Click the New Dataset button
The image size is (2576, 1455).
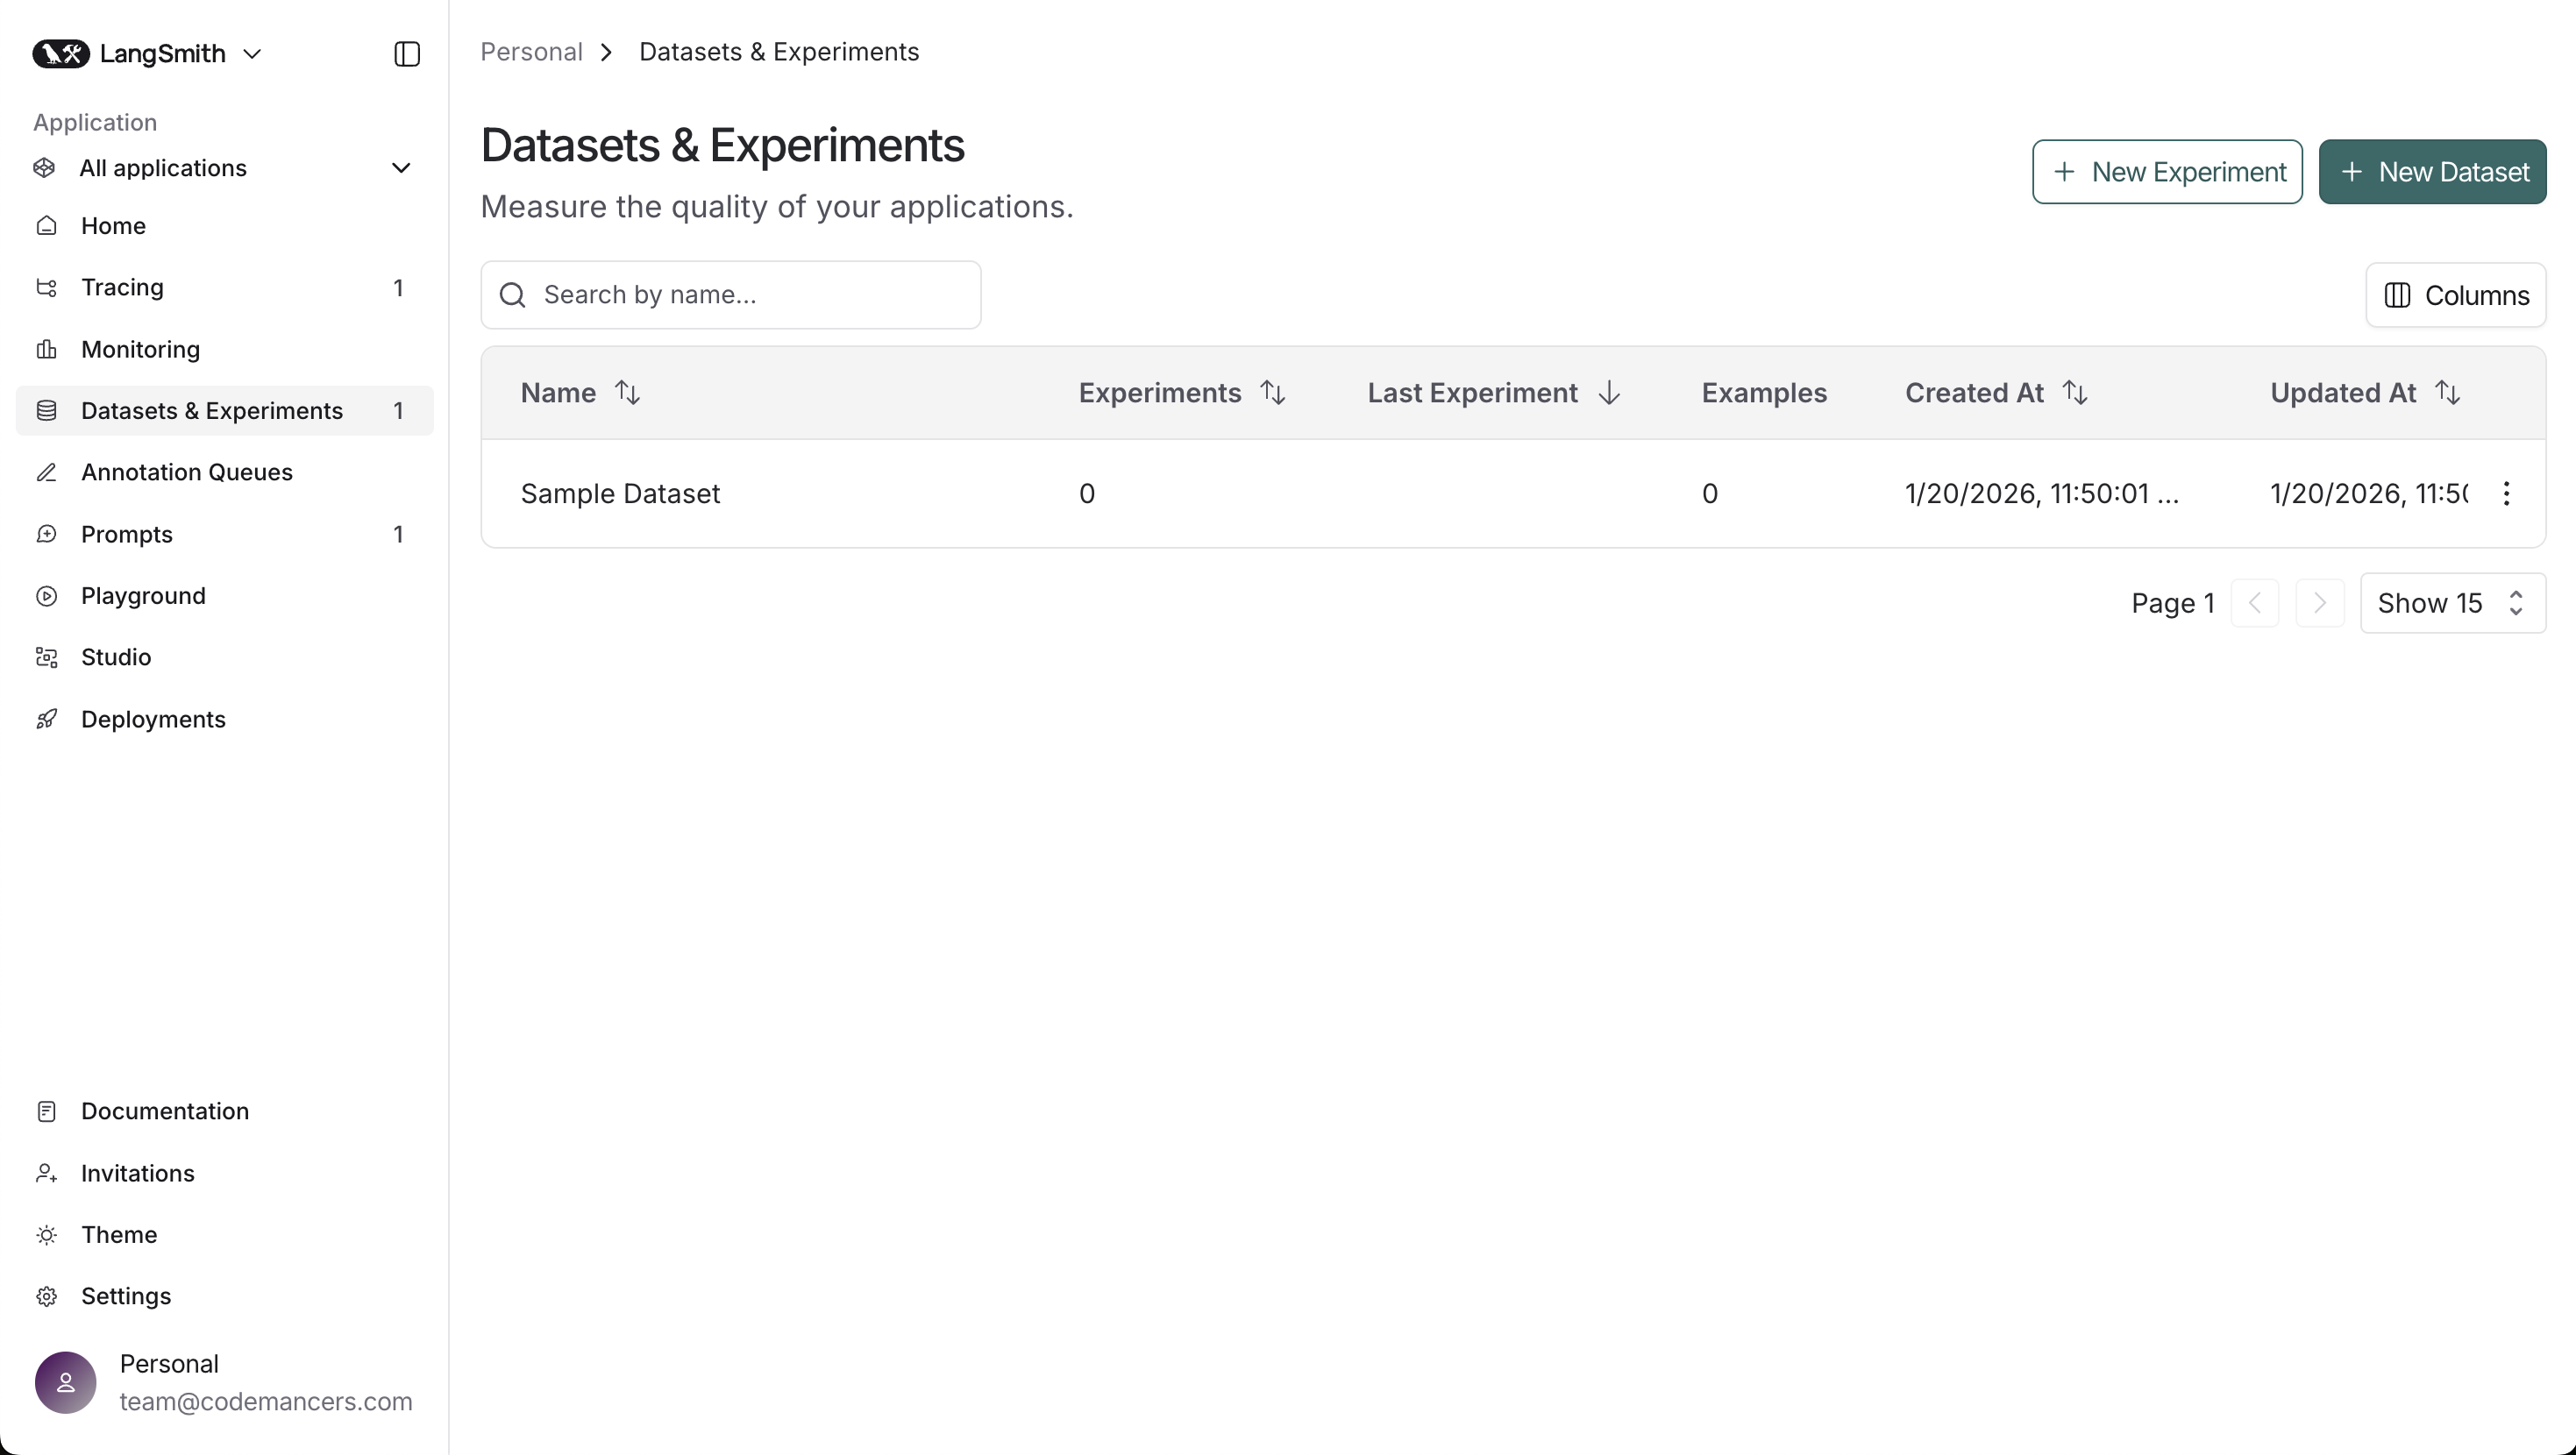(2431, 171)
